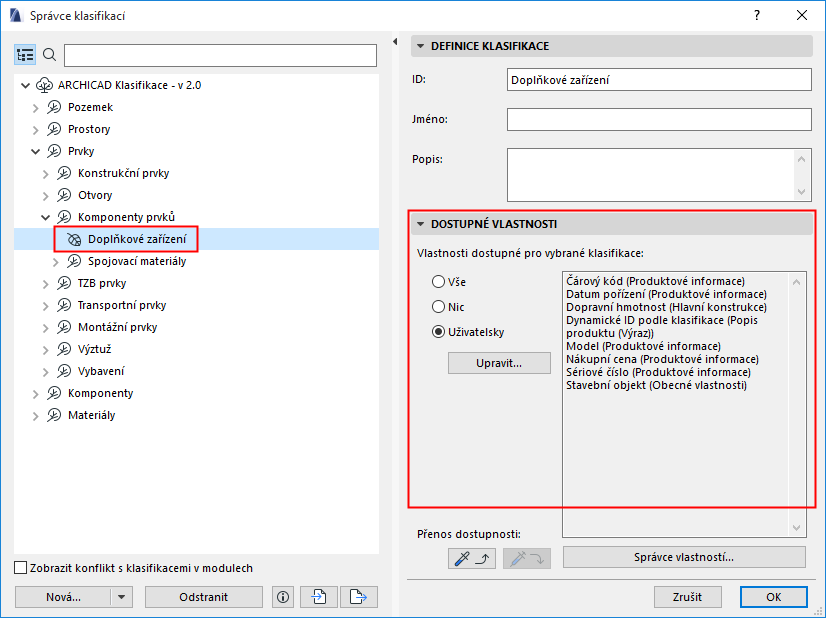Select the Vše radio button

[438, 282]
